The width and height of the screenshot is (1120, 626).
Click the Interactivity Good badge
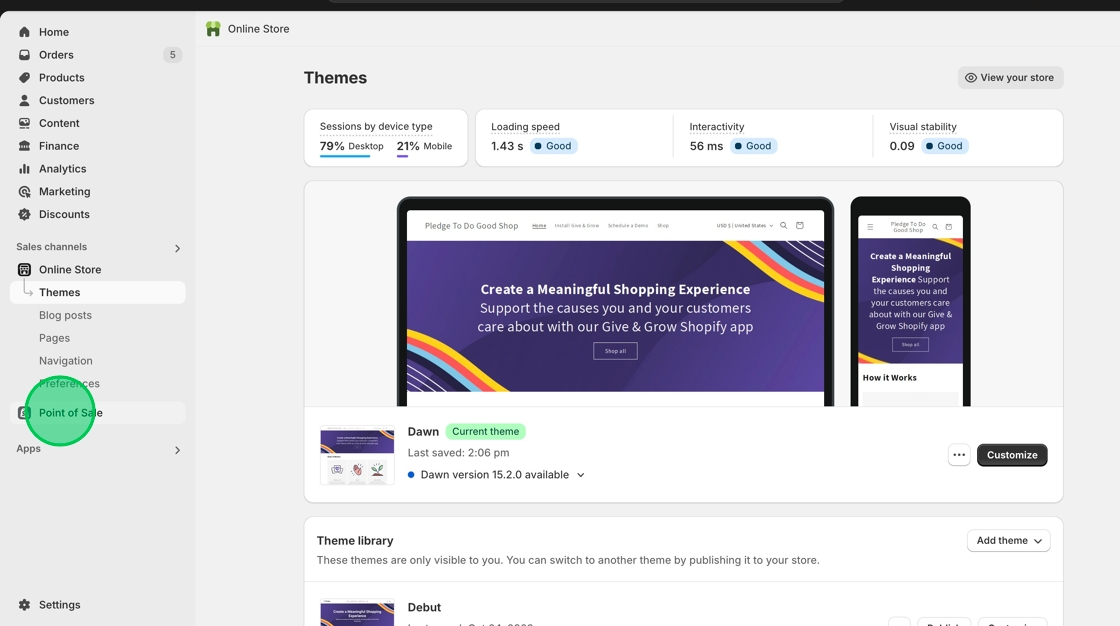[754, 146]
